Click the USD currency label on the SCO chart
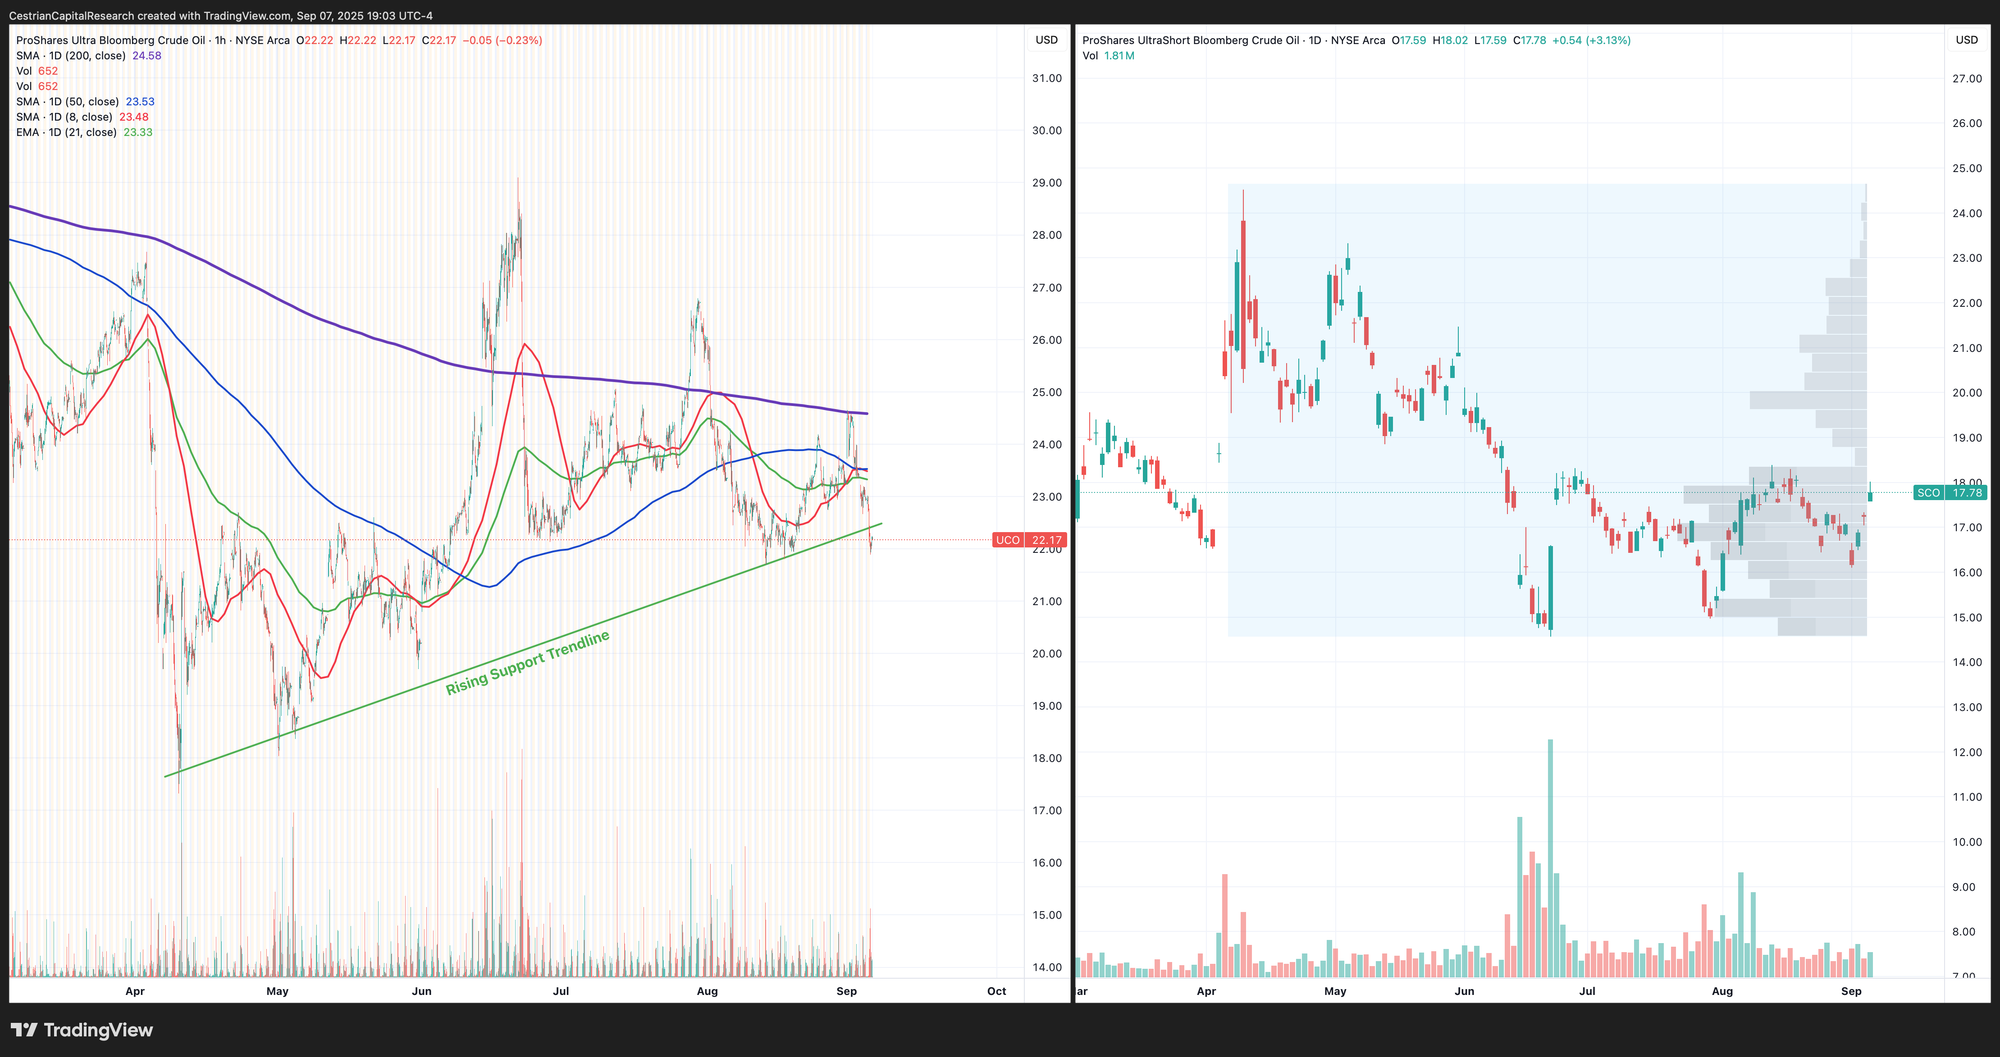This screenshot has height=1057, width=2000. click(x=1966, y=40)
